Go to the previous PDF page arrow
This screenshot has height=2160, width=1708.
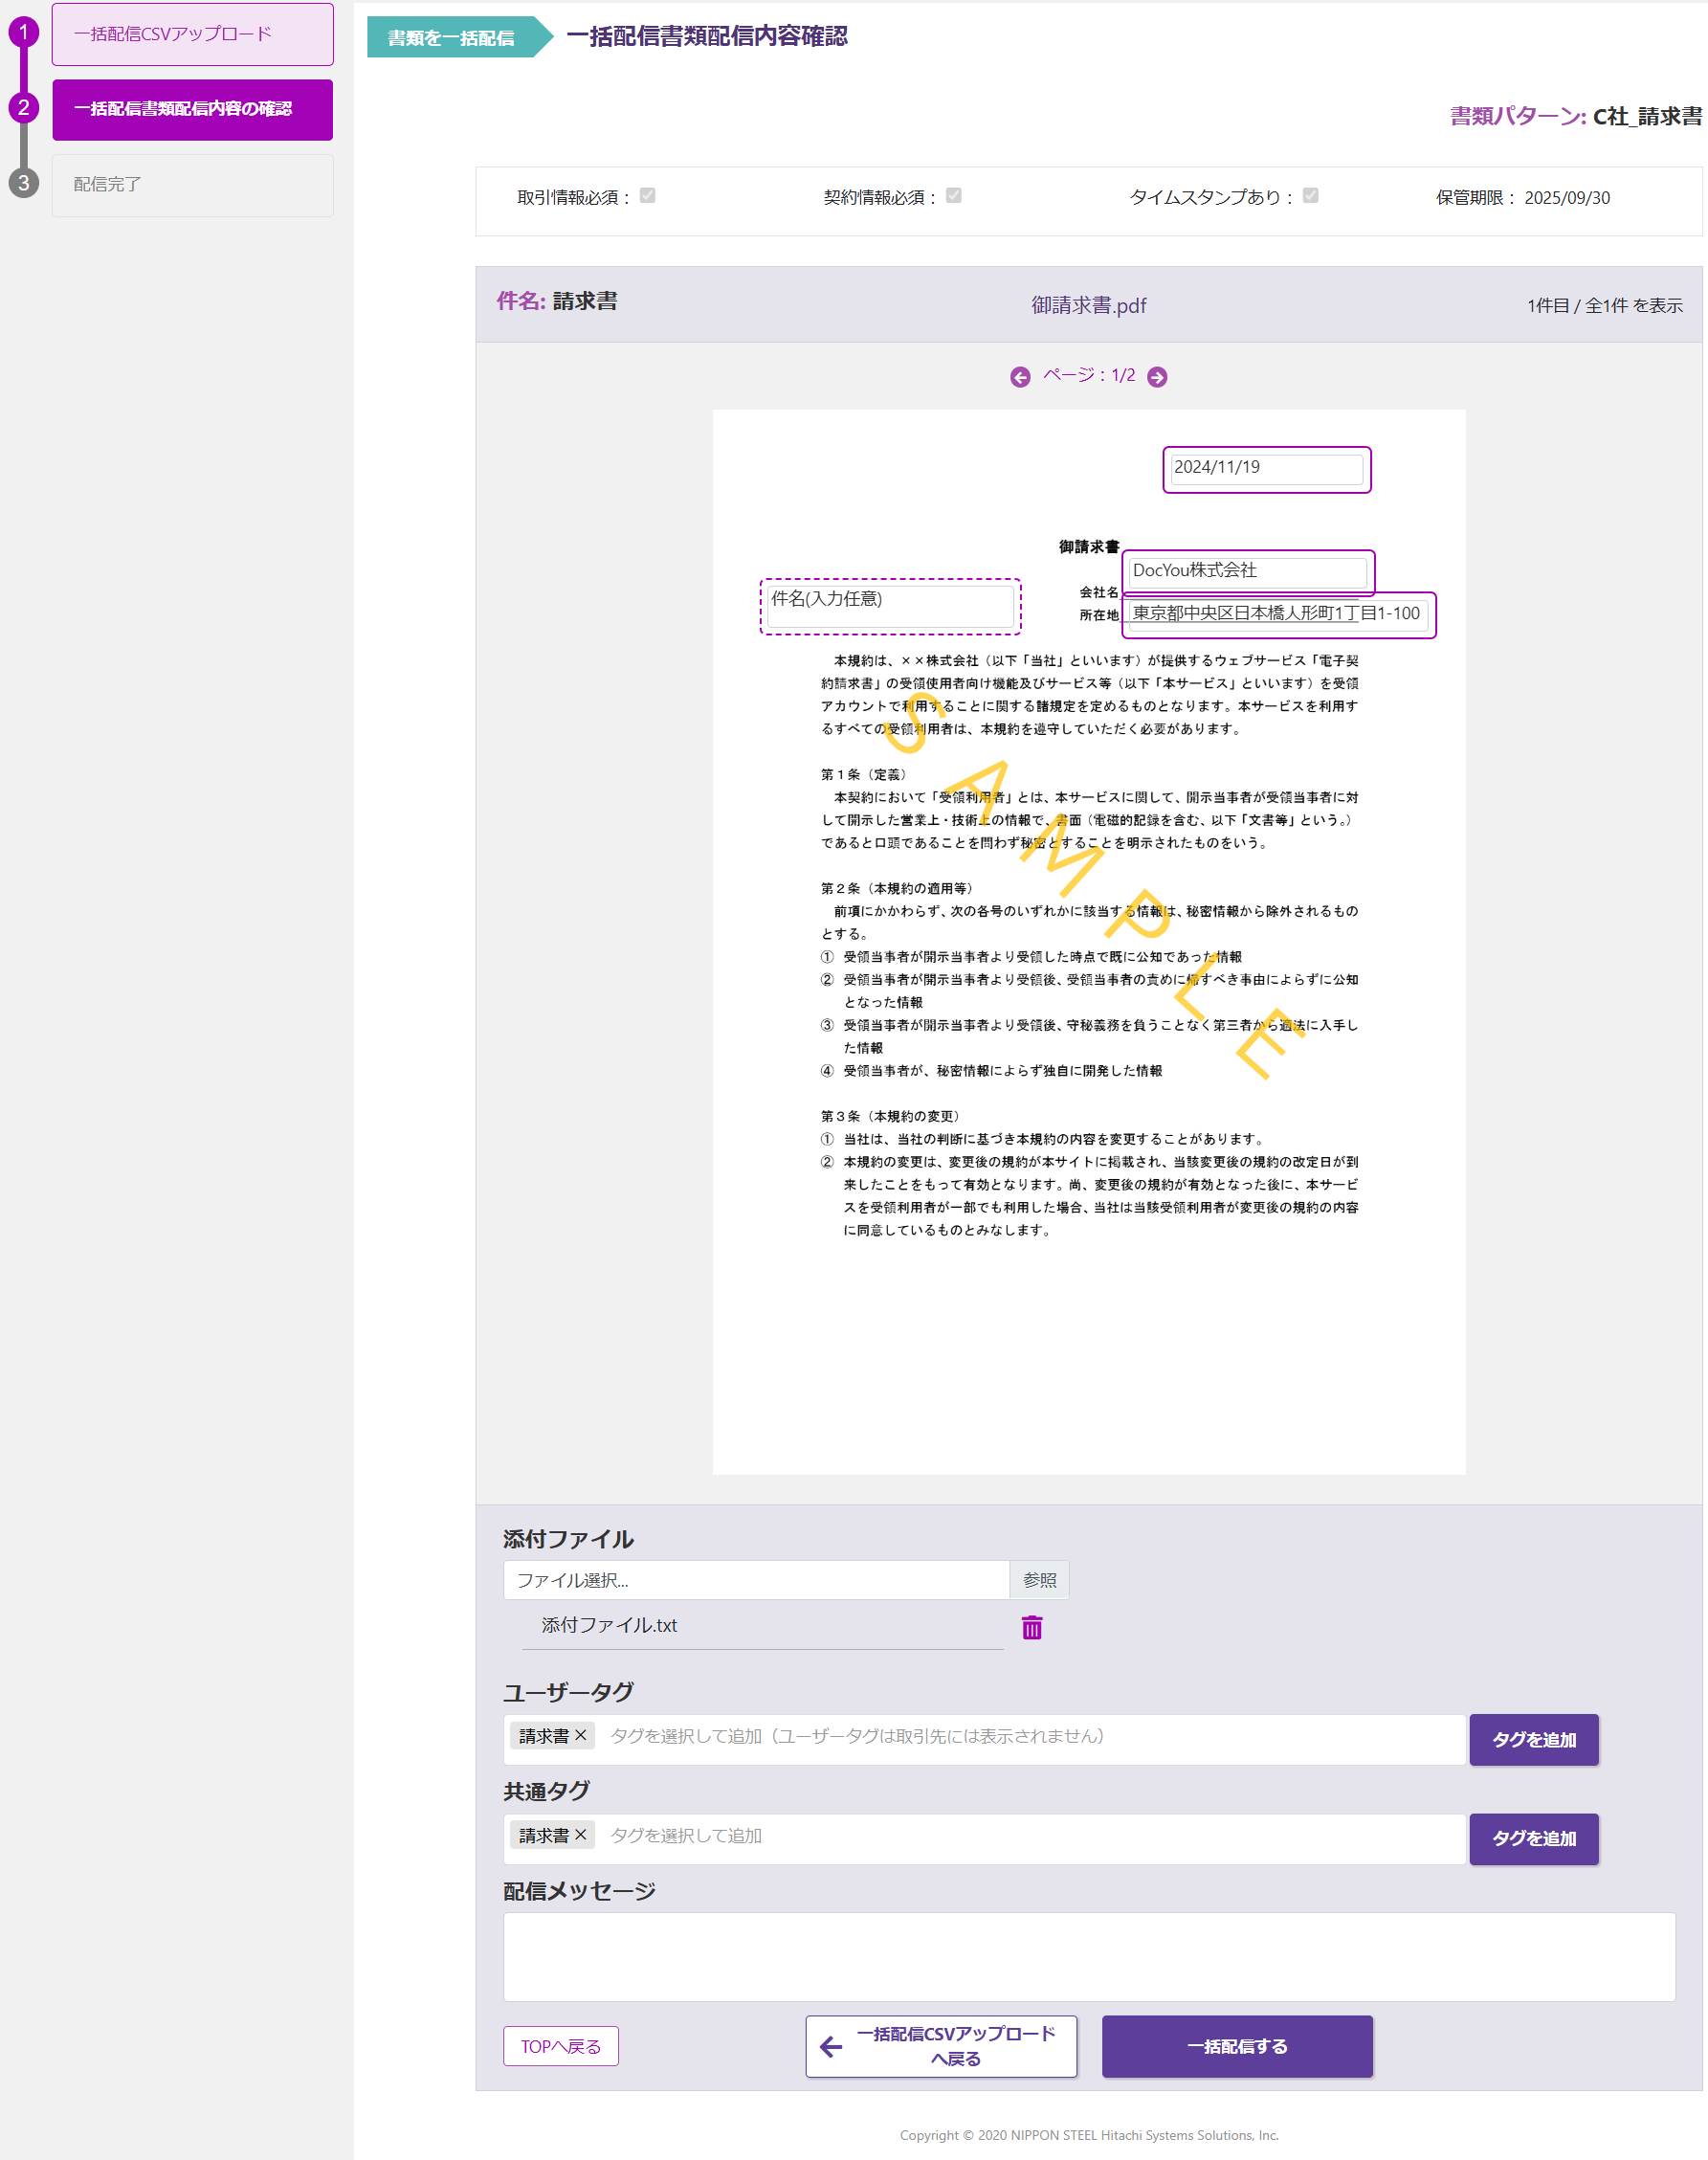click(x=1019, y=377)
